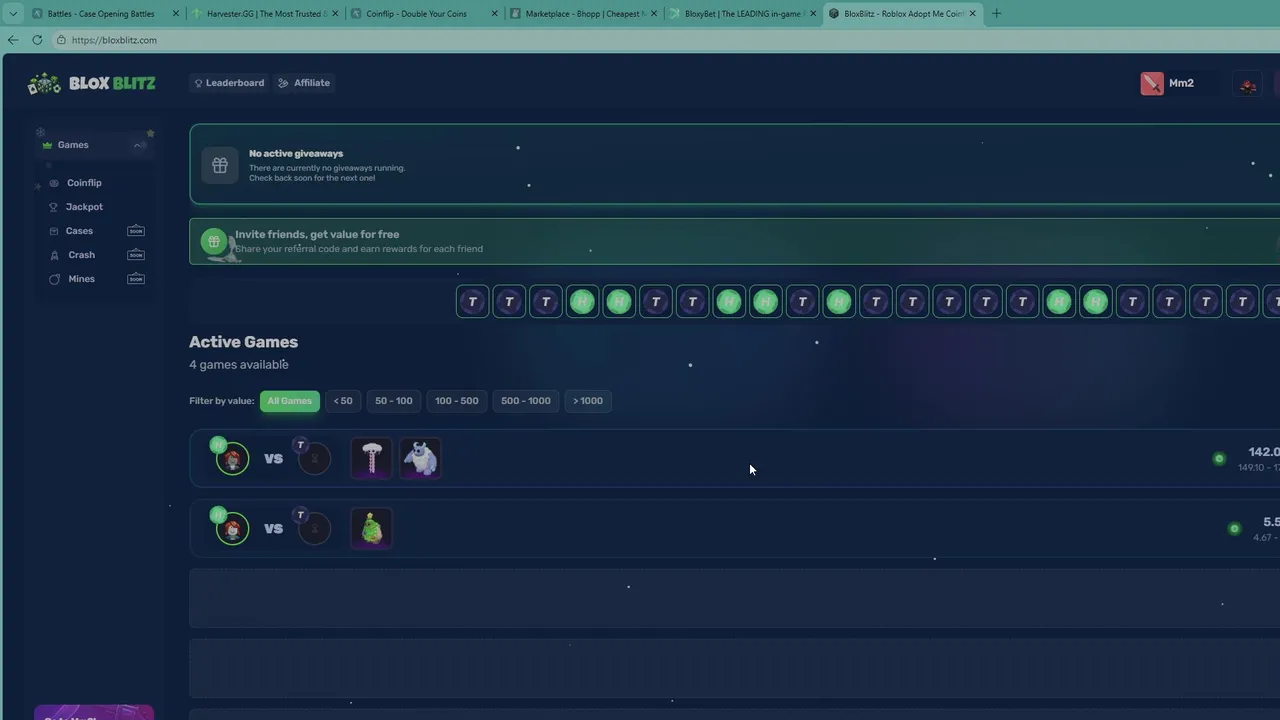Click the green gift icon on invite banner

tap(213, 241)
